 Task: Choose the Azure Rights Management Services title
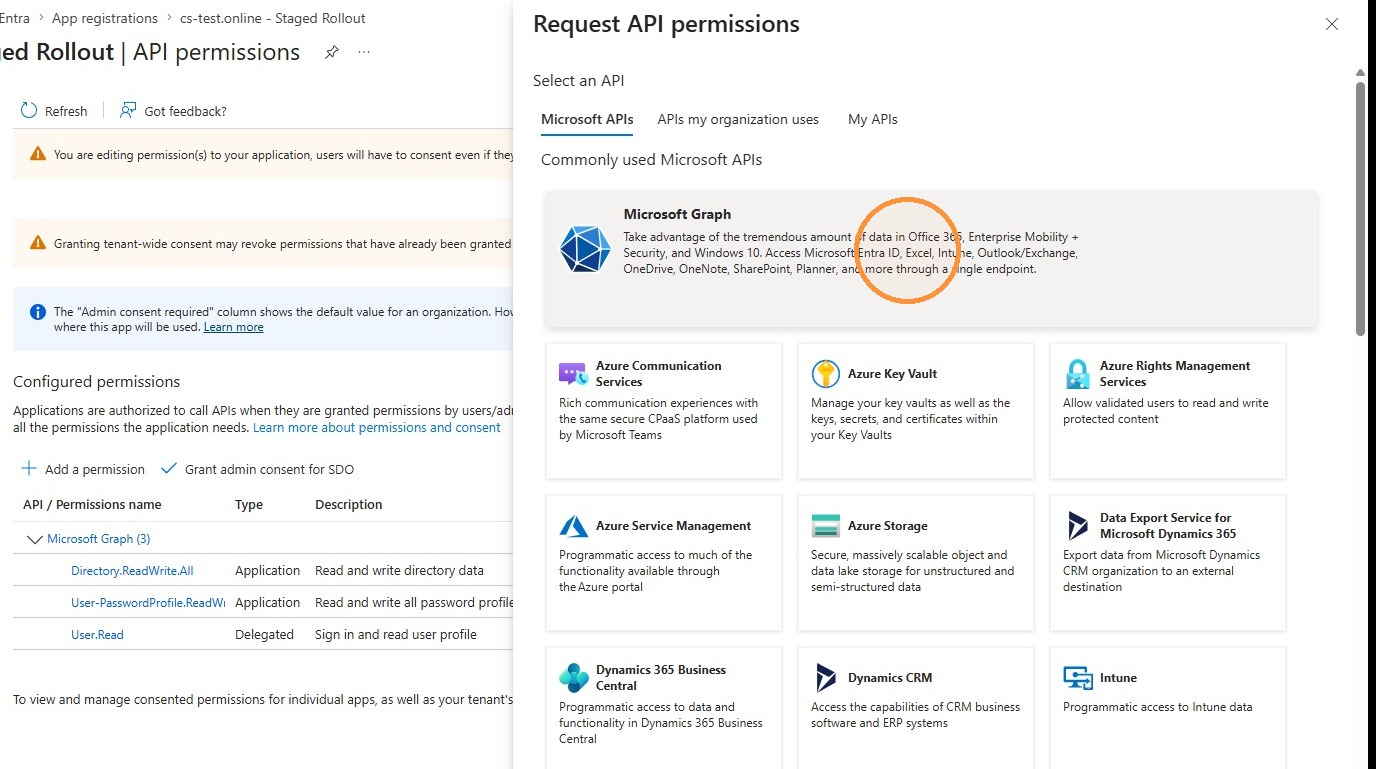click(x=1175, y=374)
